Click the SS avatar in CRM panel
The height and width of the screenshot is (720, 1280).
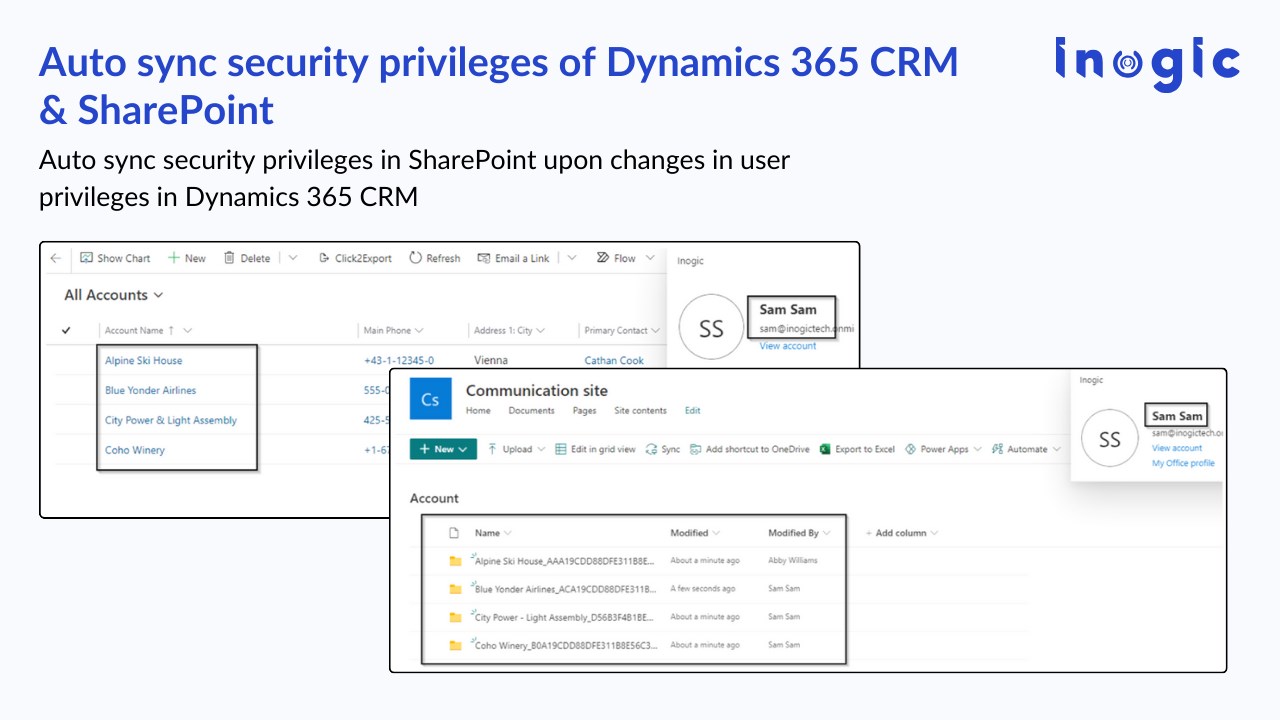coord(711,329)
